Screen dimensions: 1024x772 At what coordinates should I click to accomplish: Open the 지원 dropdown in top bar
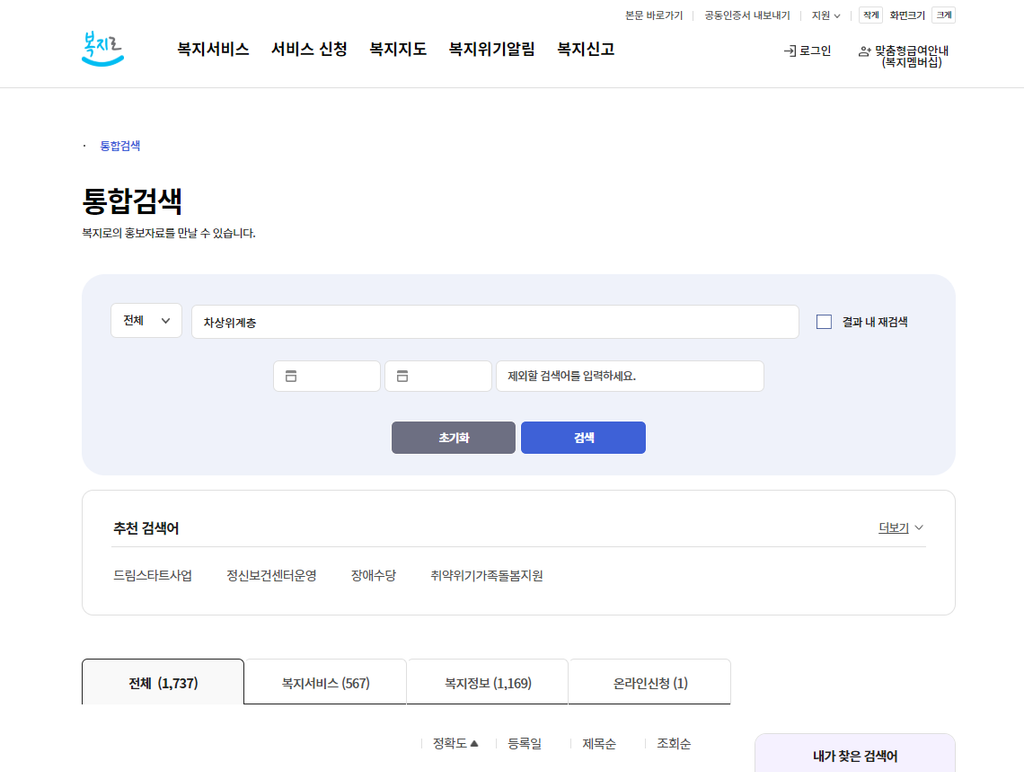pyautogui.click(x=825, y=16)
